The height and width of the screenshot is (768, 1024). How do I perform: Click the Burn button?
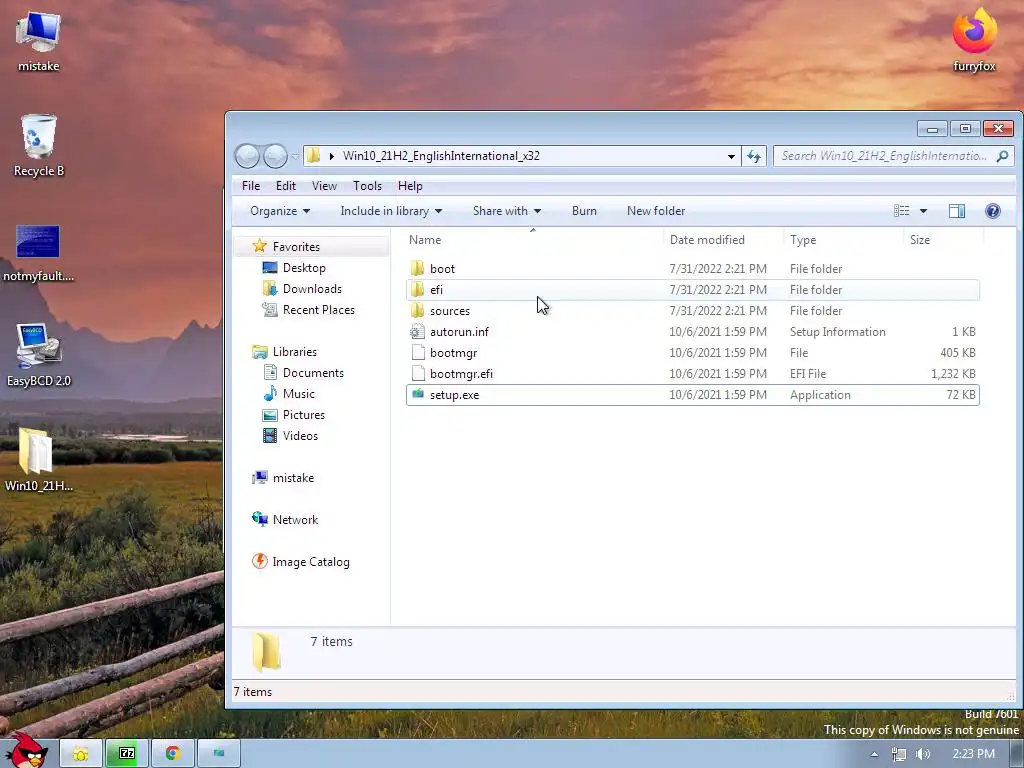(x=584, y=211)
